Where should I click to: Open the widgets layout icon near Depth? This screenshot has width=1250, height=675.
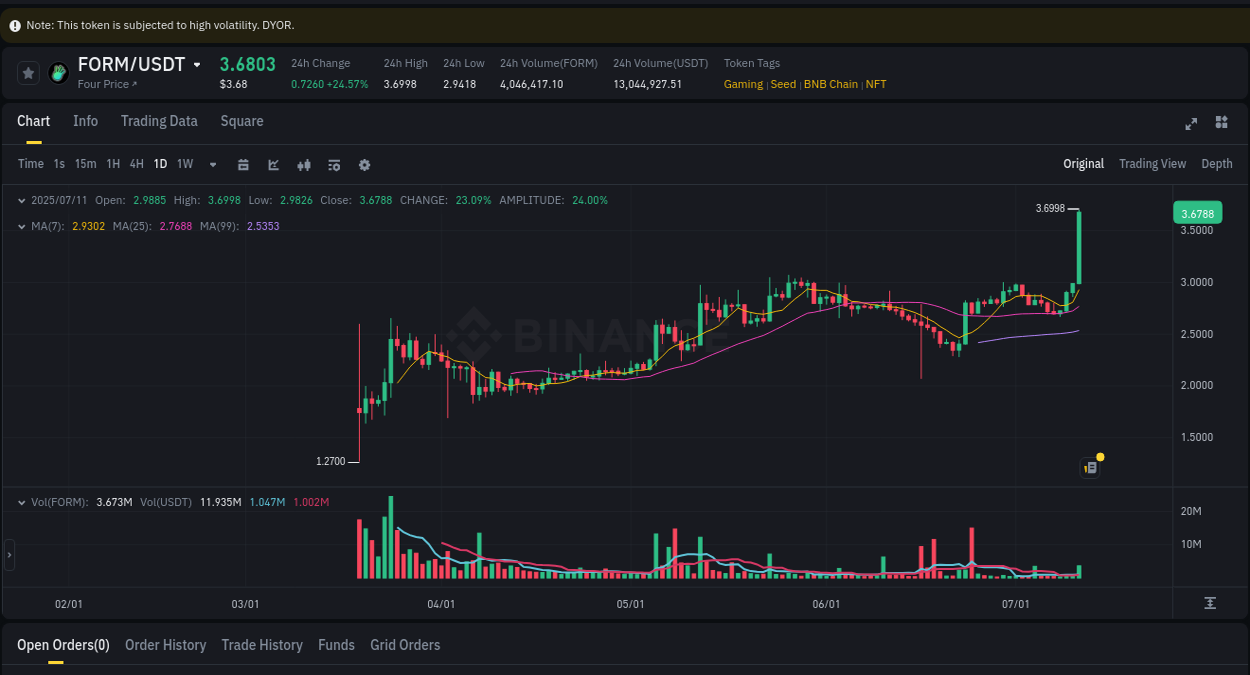point(1221,122)
